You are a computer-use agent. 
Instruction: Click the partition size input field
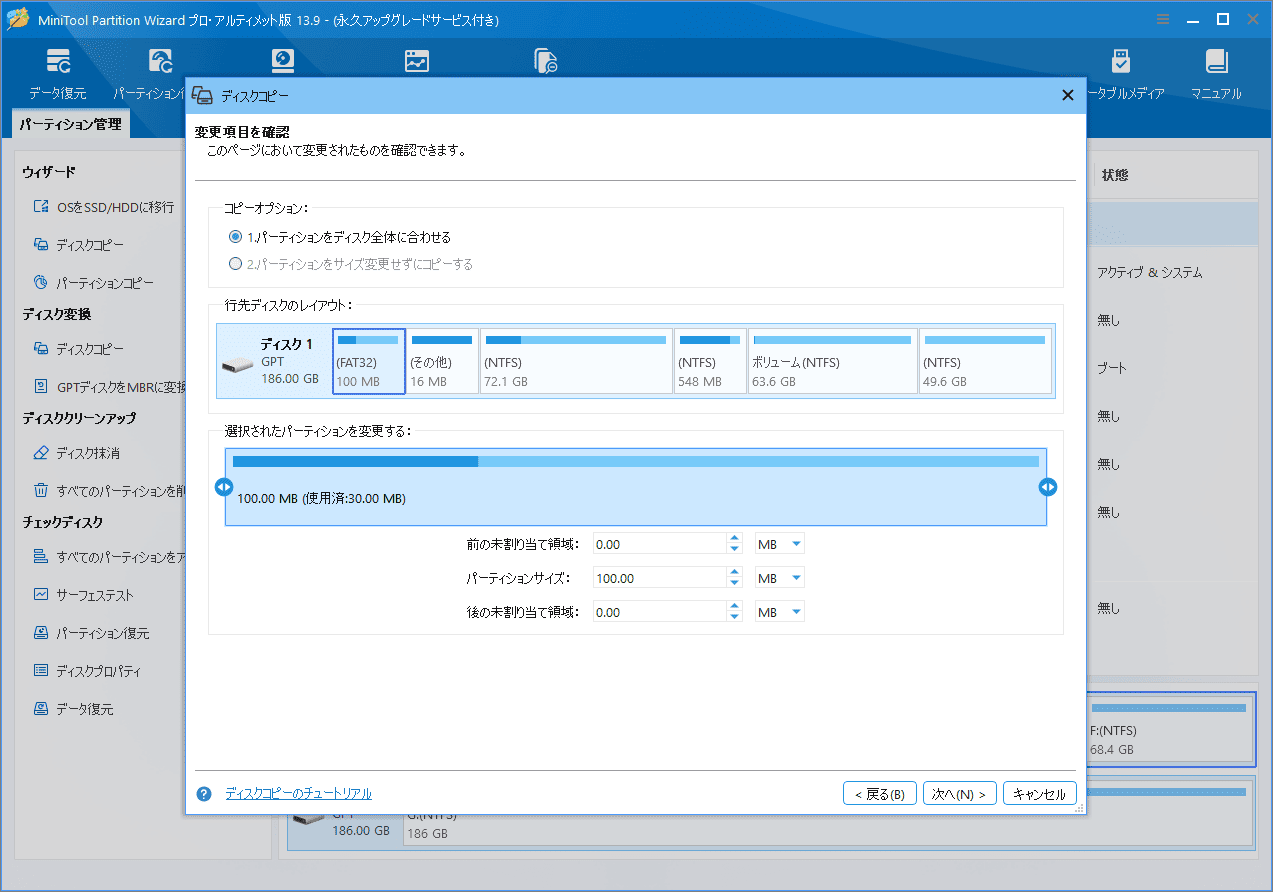[x=660, y=578]
